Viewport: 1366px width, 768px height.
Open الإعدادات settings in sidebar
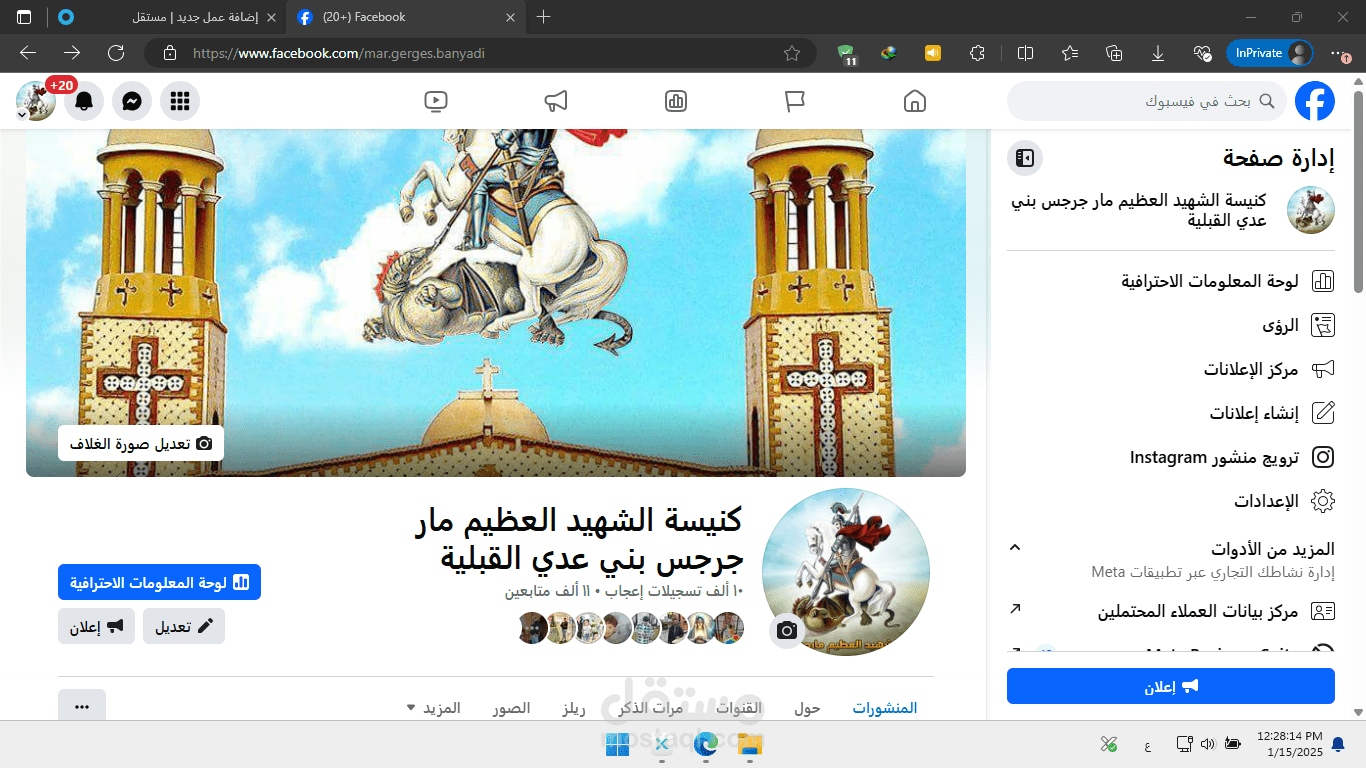[1171, 502]
